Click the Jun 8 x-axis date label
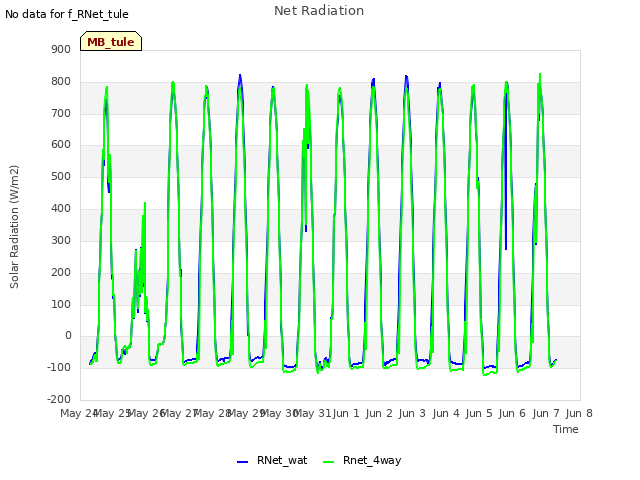Screen dimensions: 640x480 coord(579,413)
